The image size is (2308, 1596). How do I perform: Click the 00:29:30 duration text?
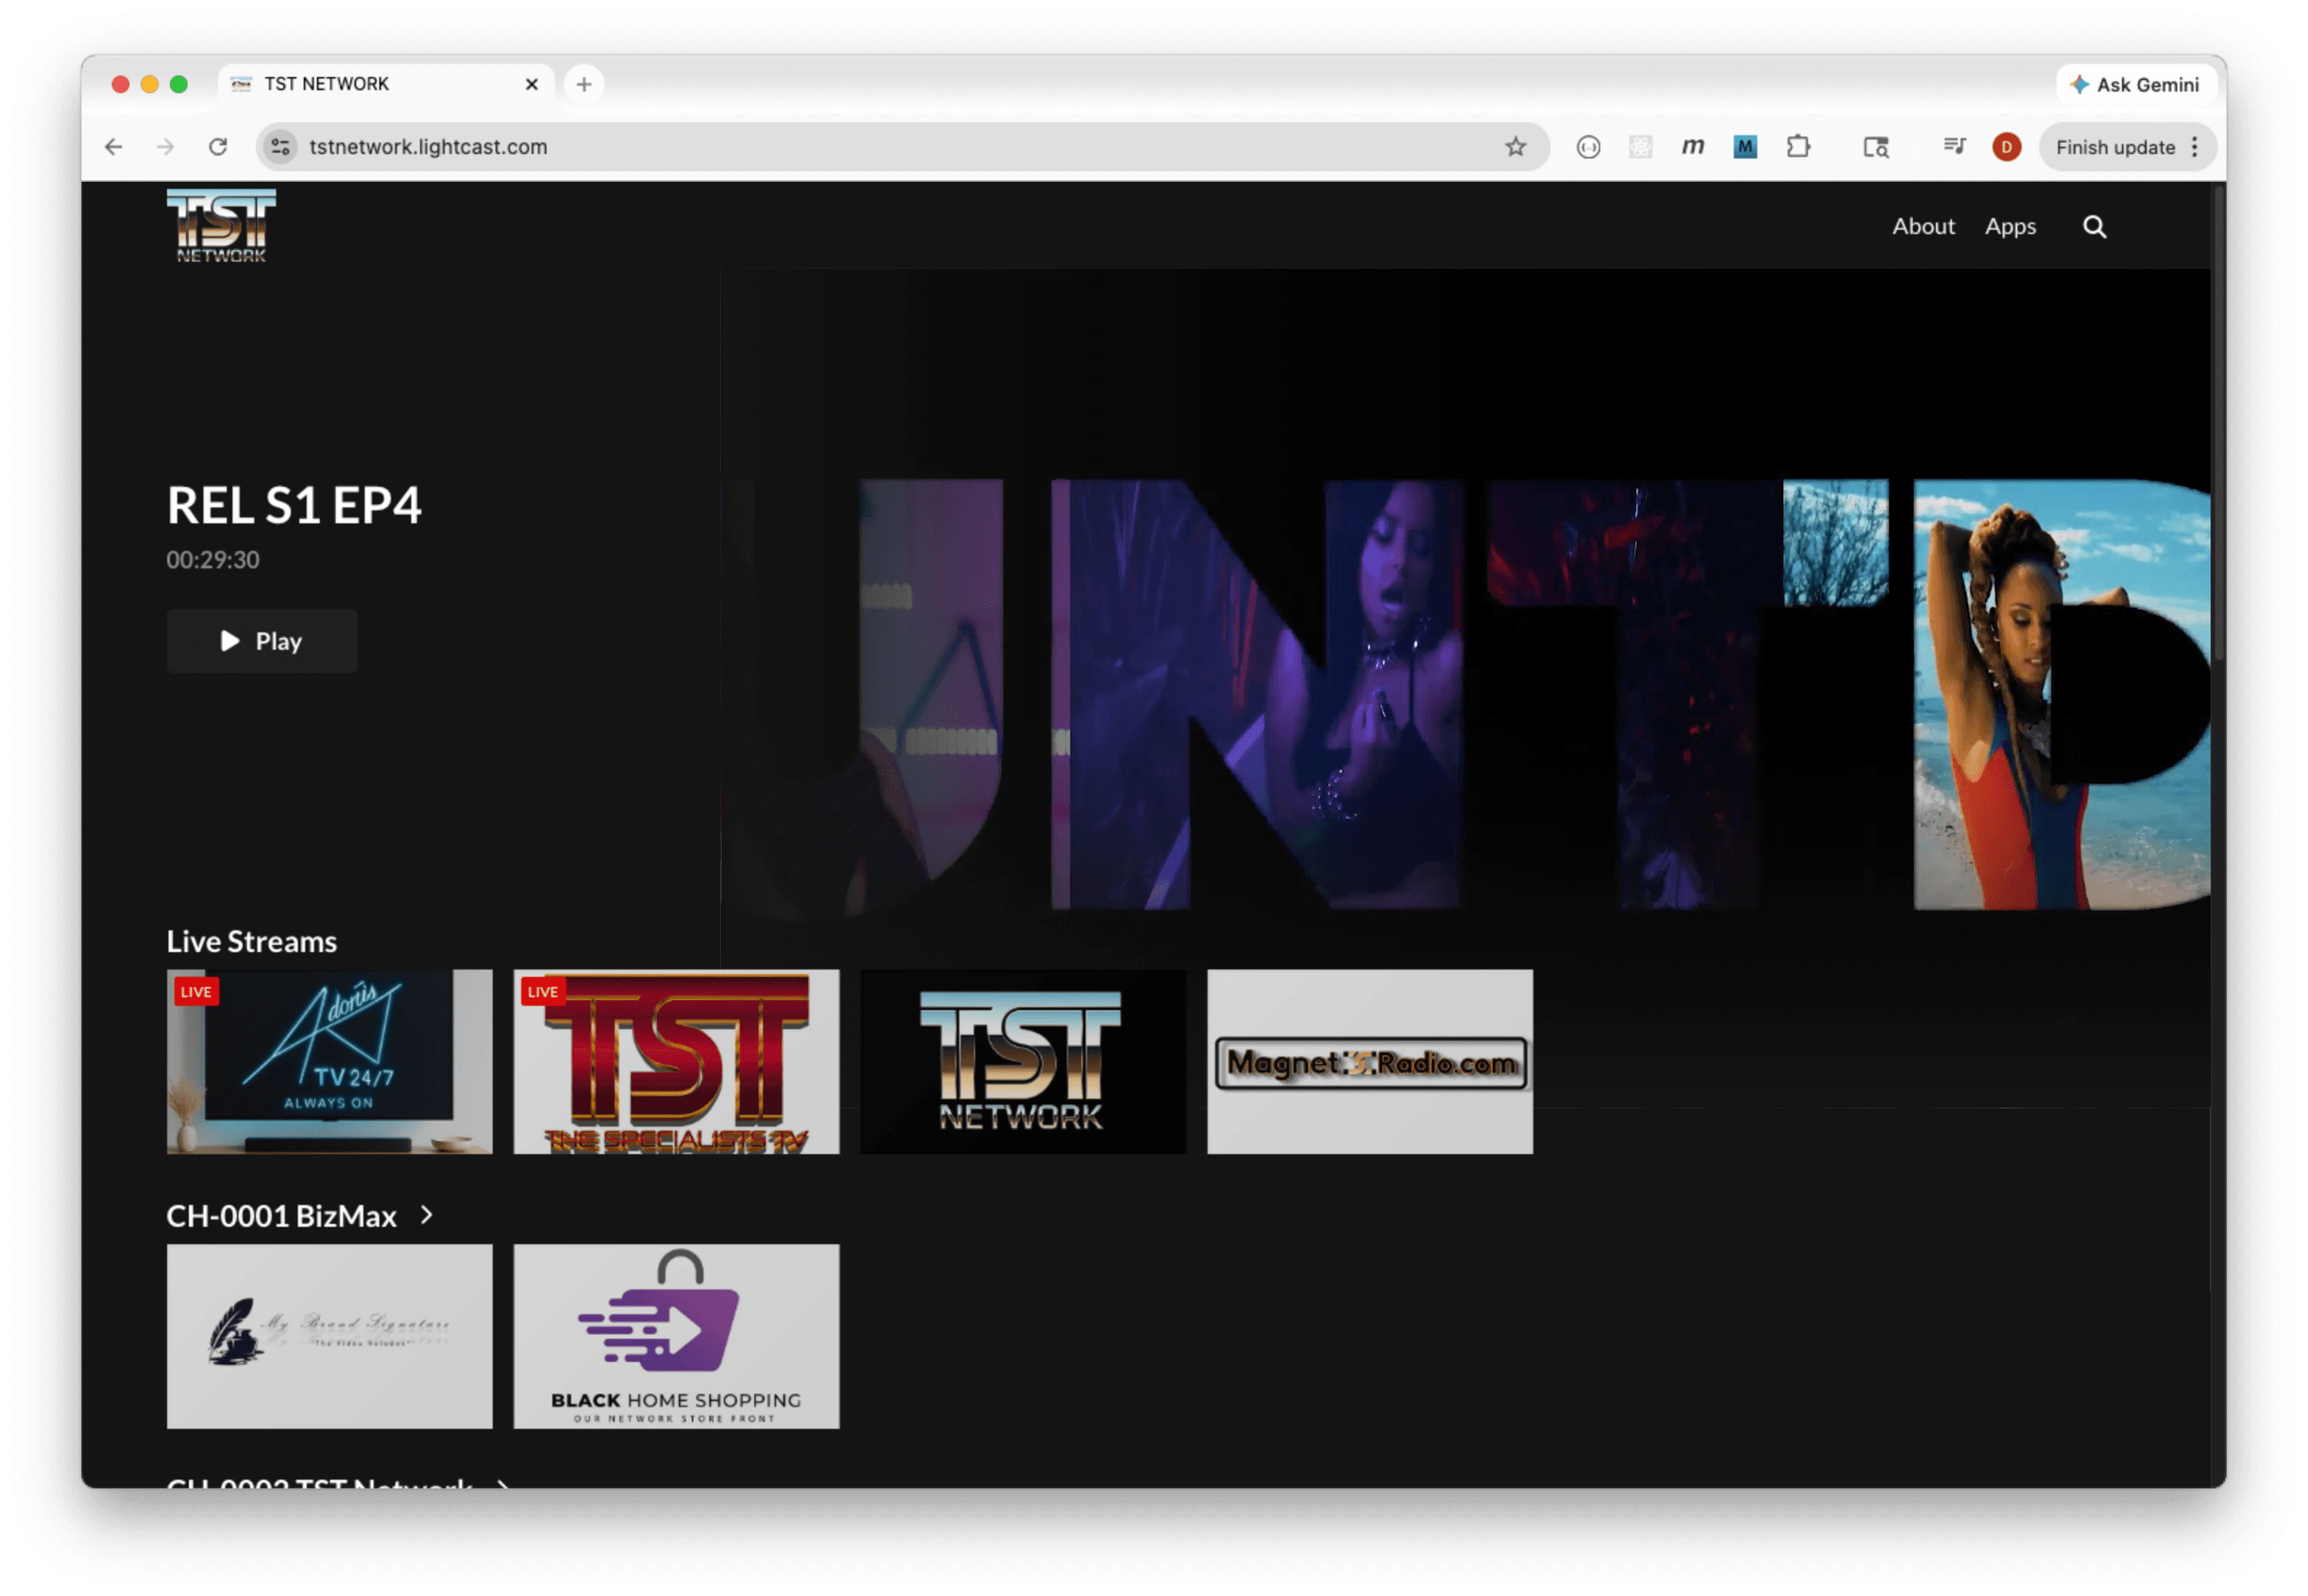212,560
